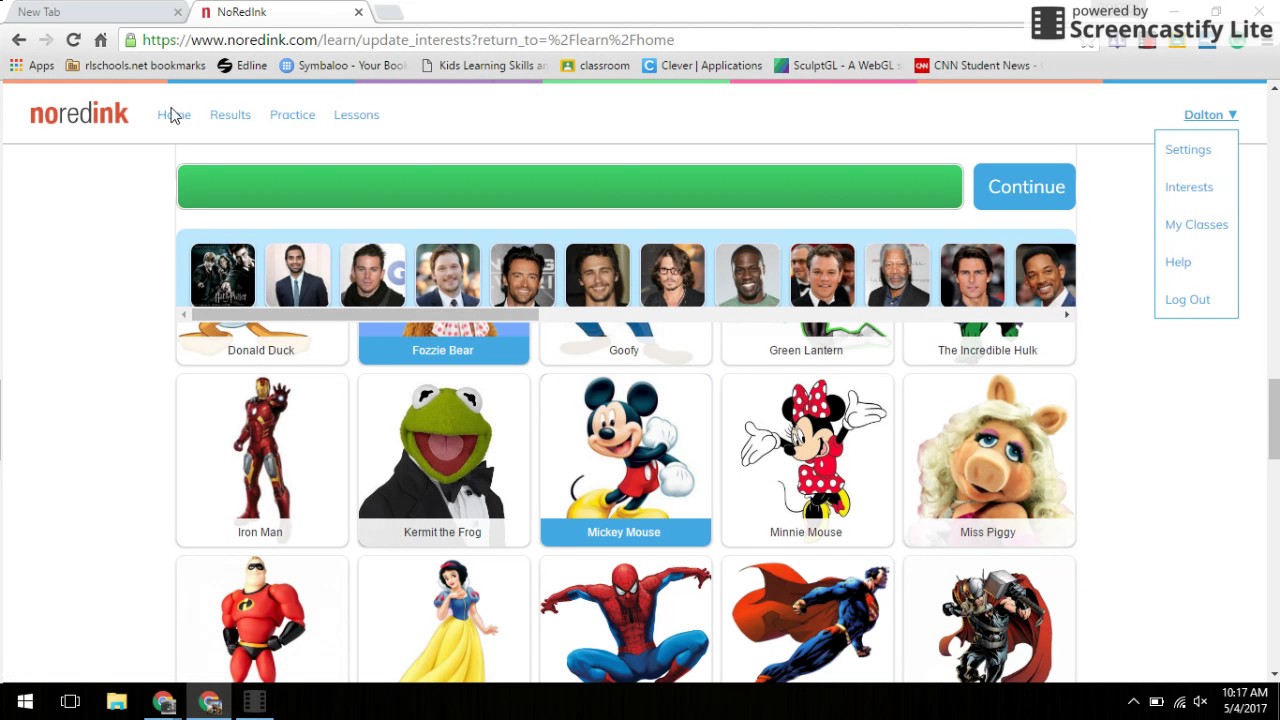The width and height of the screenshot is (1280, 720).
Task: Open the Clever Applications bookmark
Action: (x=702, y=66)
